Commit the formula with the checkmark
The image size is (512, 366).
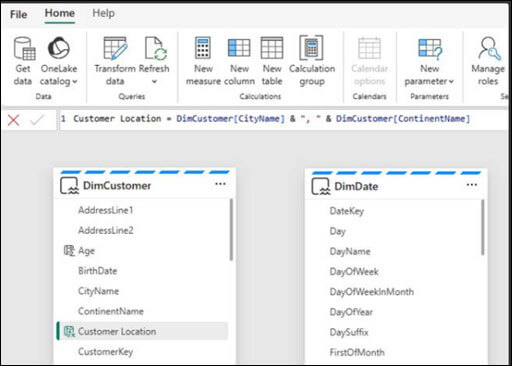(37, 120)
